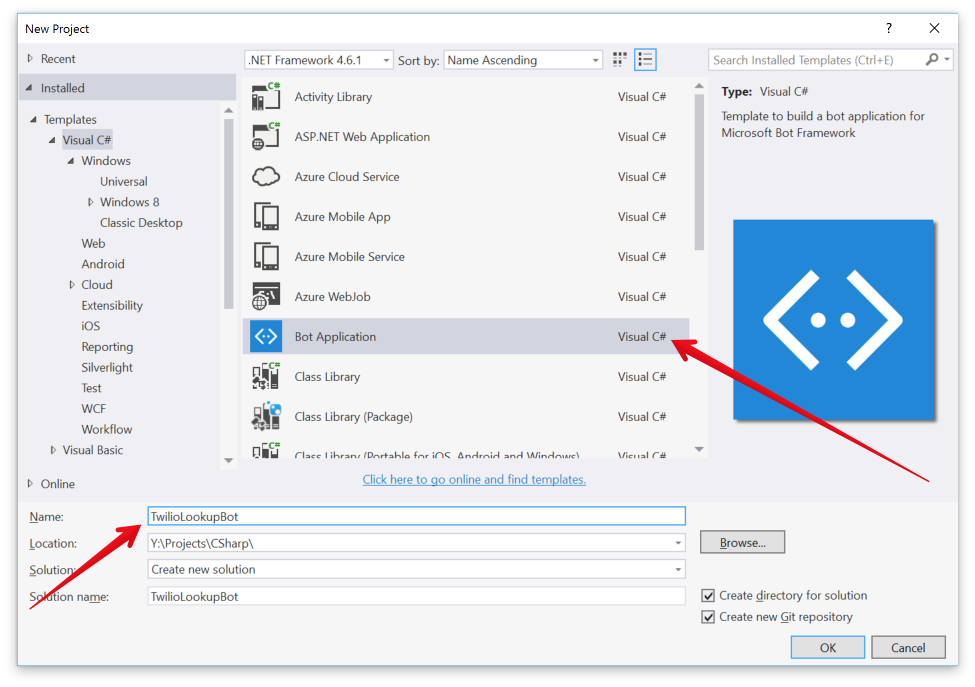Select the Extensibility category
Screen dimensions: 975x687
pos(112,305)
